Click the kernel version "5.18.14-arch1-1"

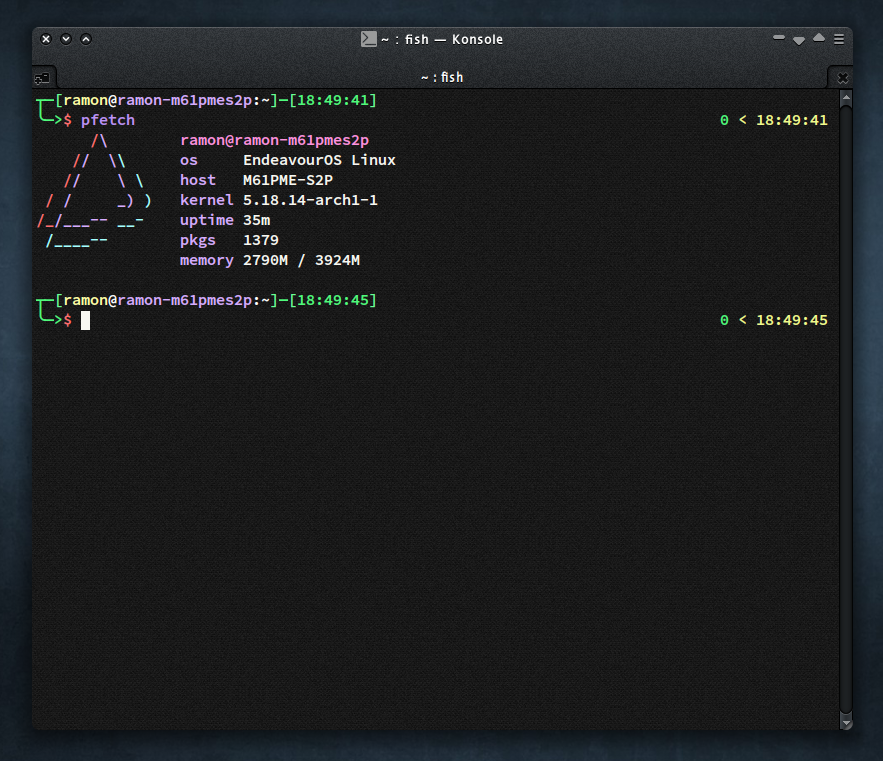click(x=310, y=200)
